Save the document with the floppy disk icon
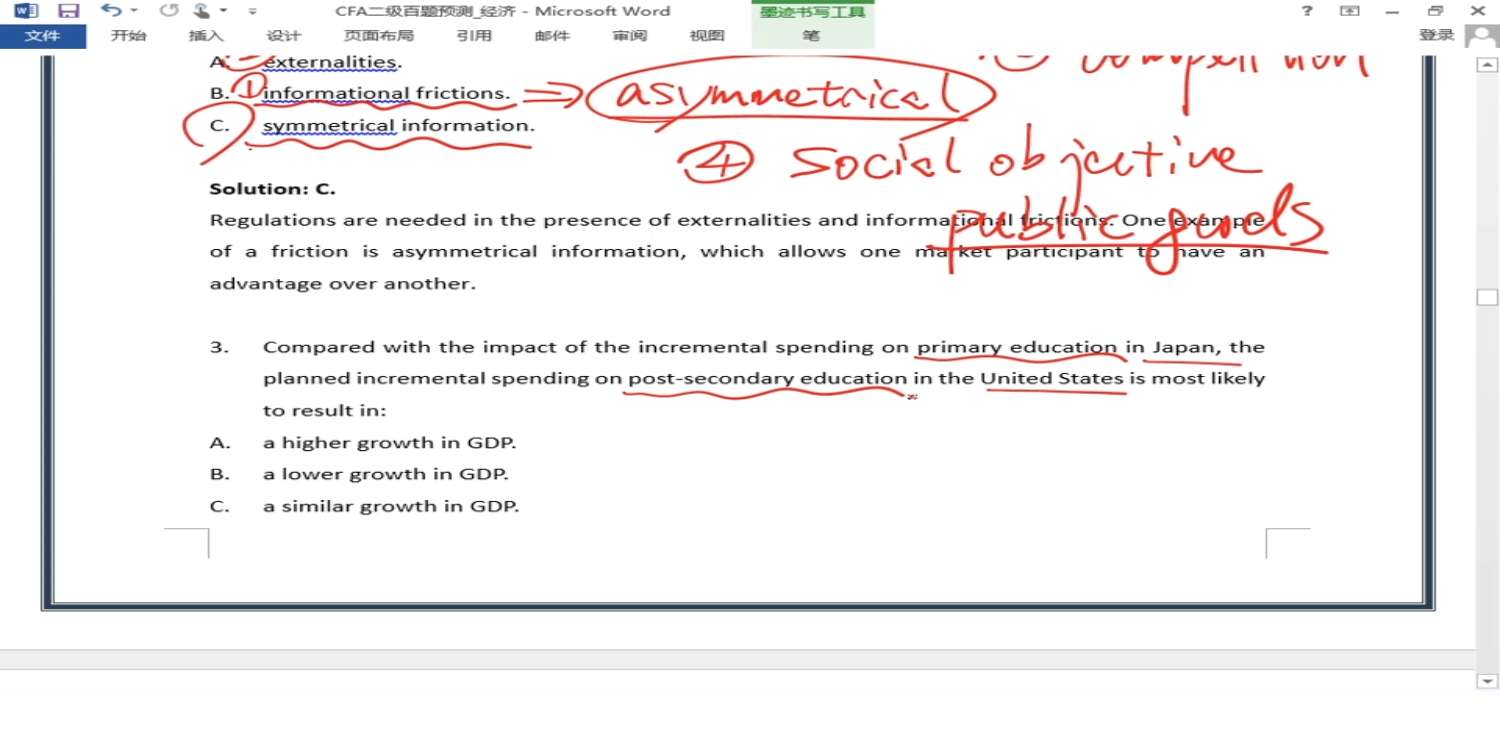Viewport: 1500px width, 750px height. pyautogui.click(x=68, y=11)
